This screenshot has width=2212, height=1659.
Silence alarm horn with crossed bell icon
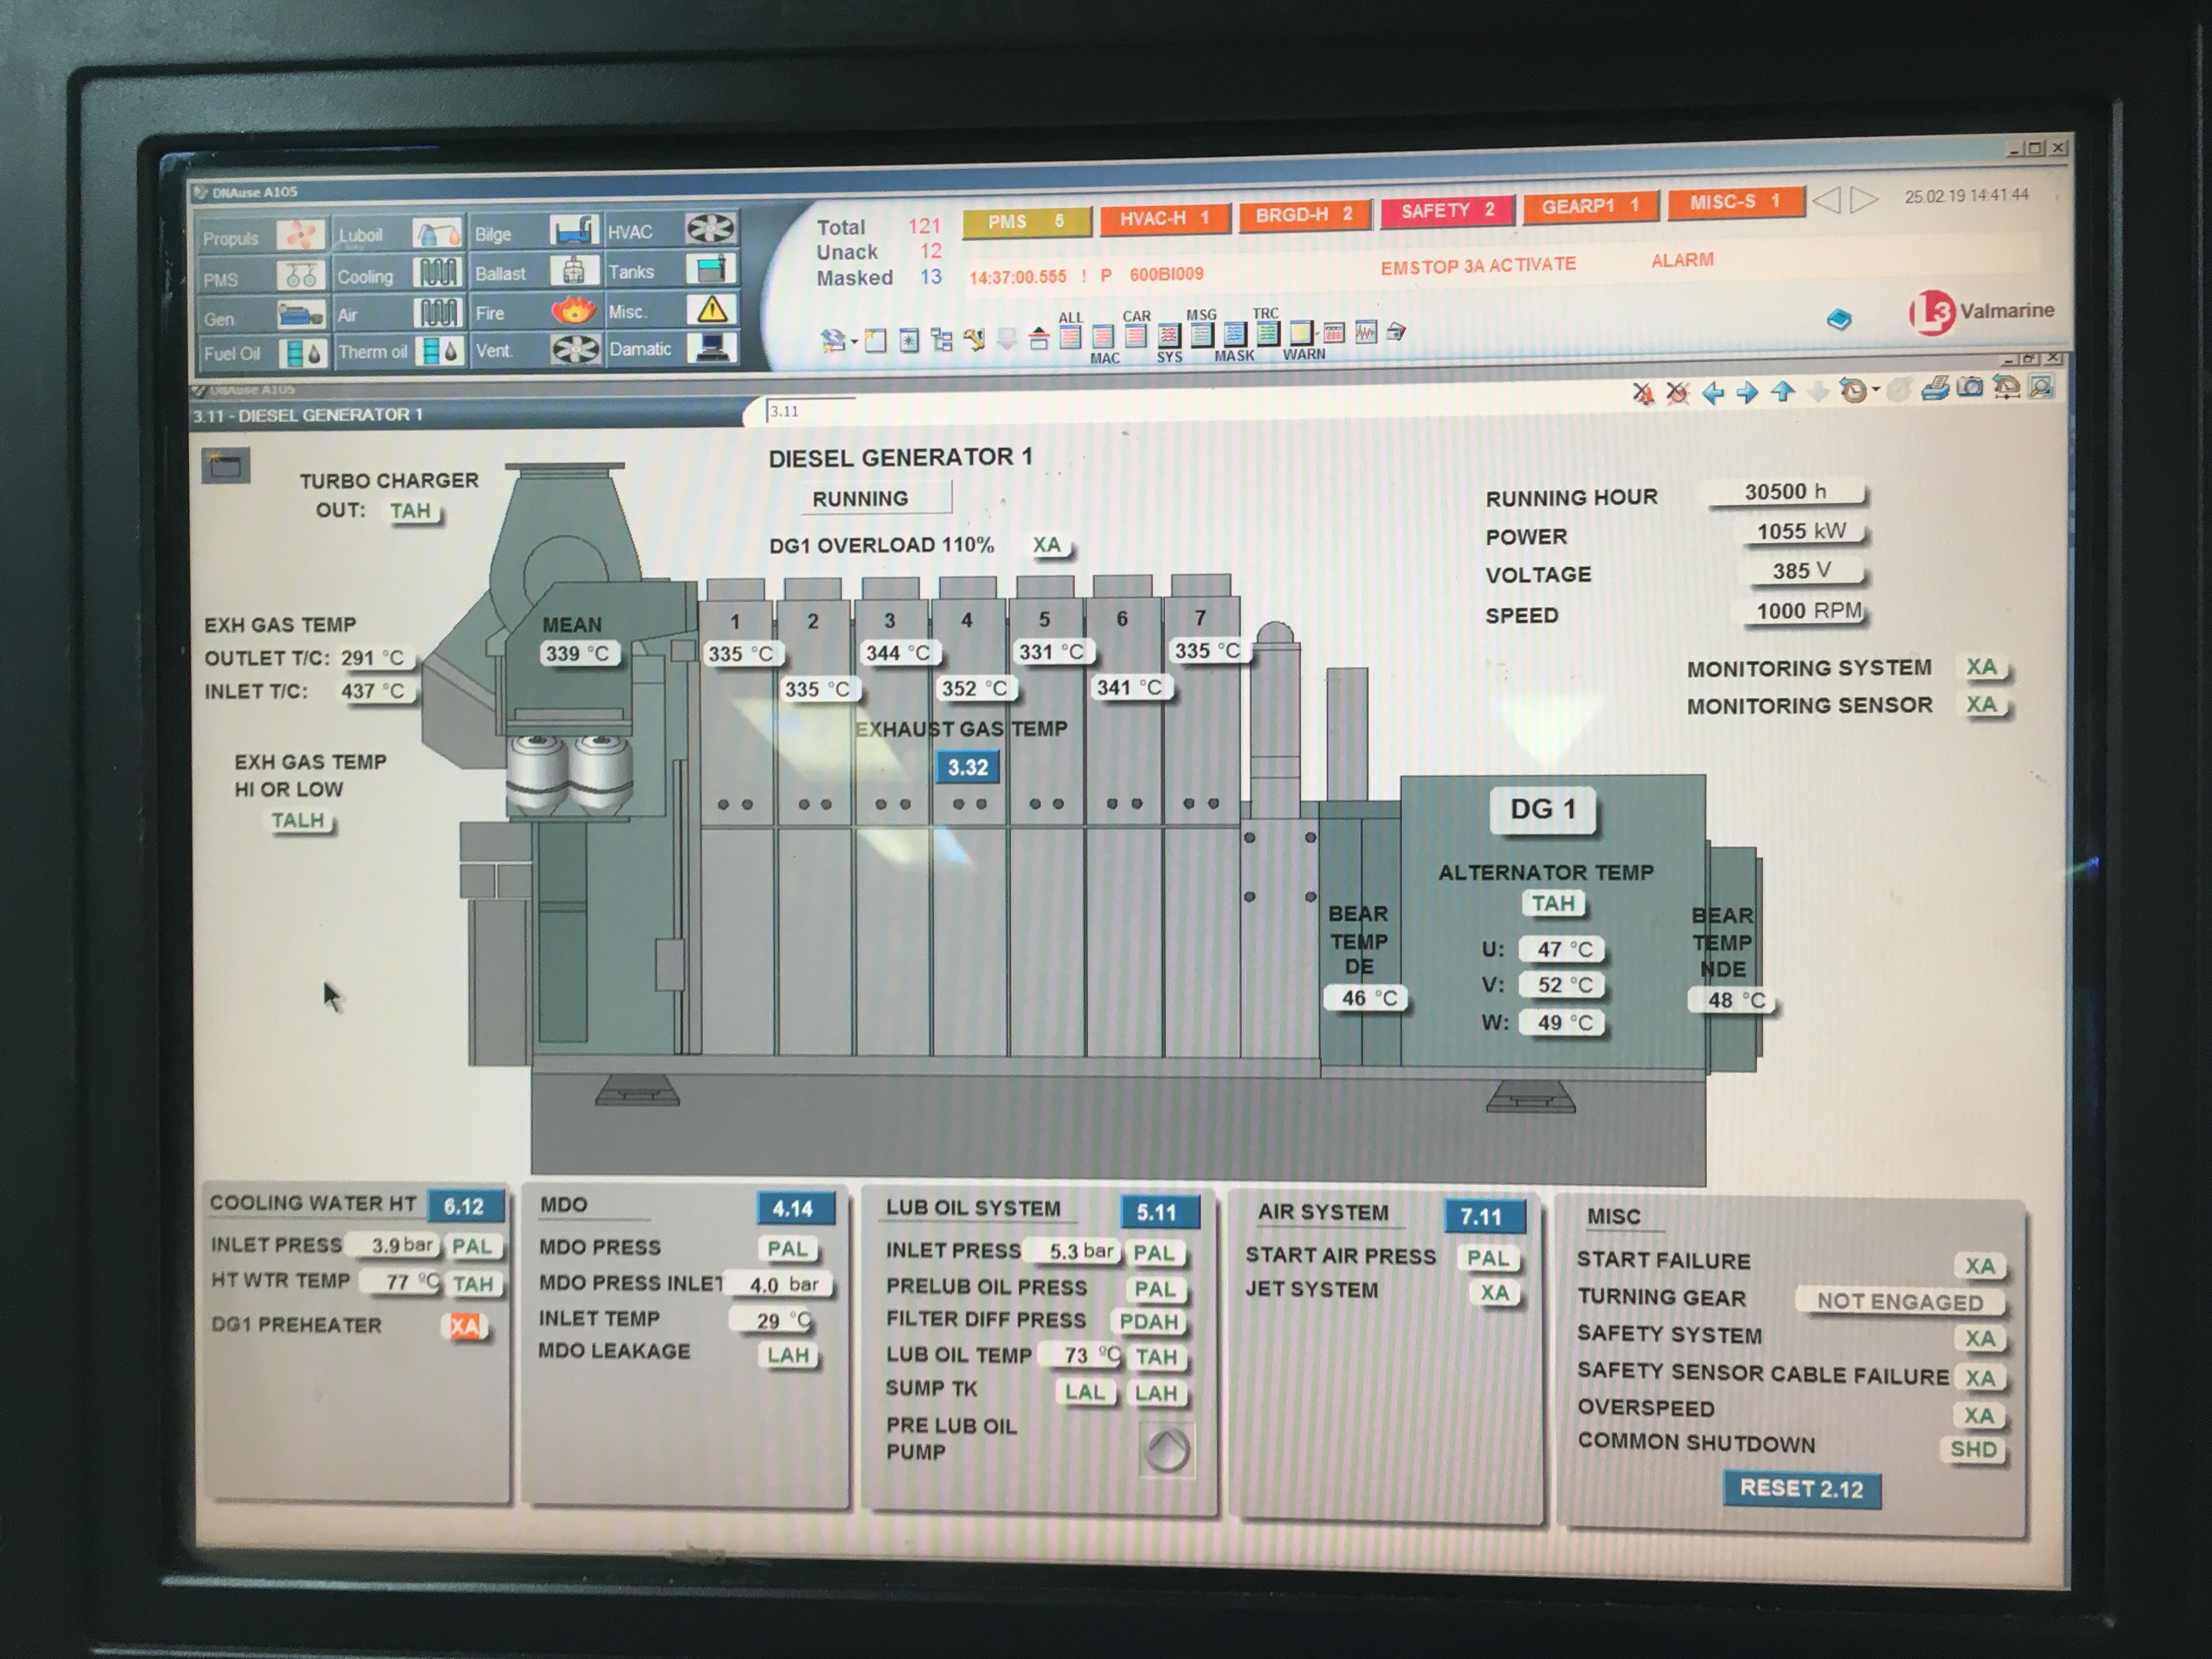(1643, 393)
